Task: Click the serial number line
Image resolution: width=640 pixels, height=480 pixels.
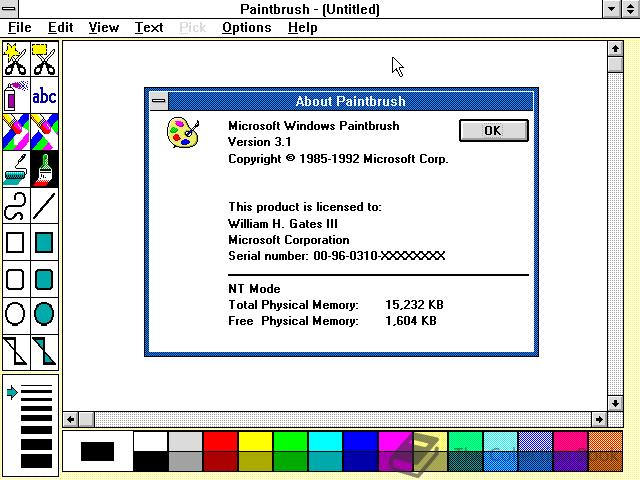Action: 336,256
